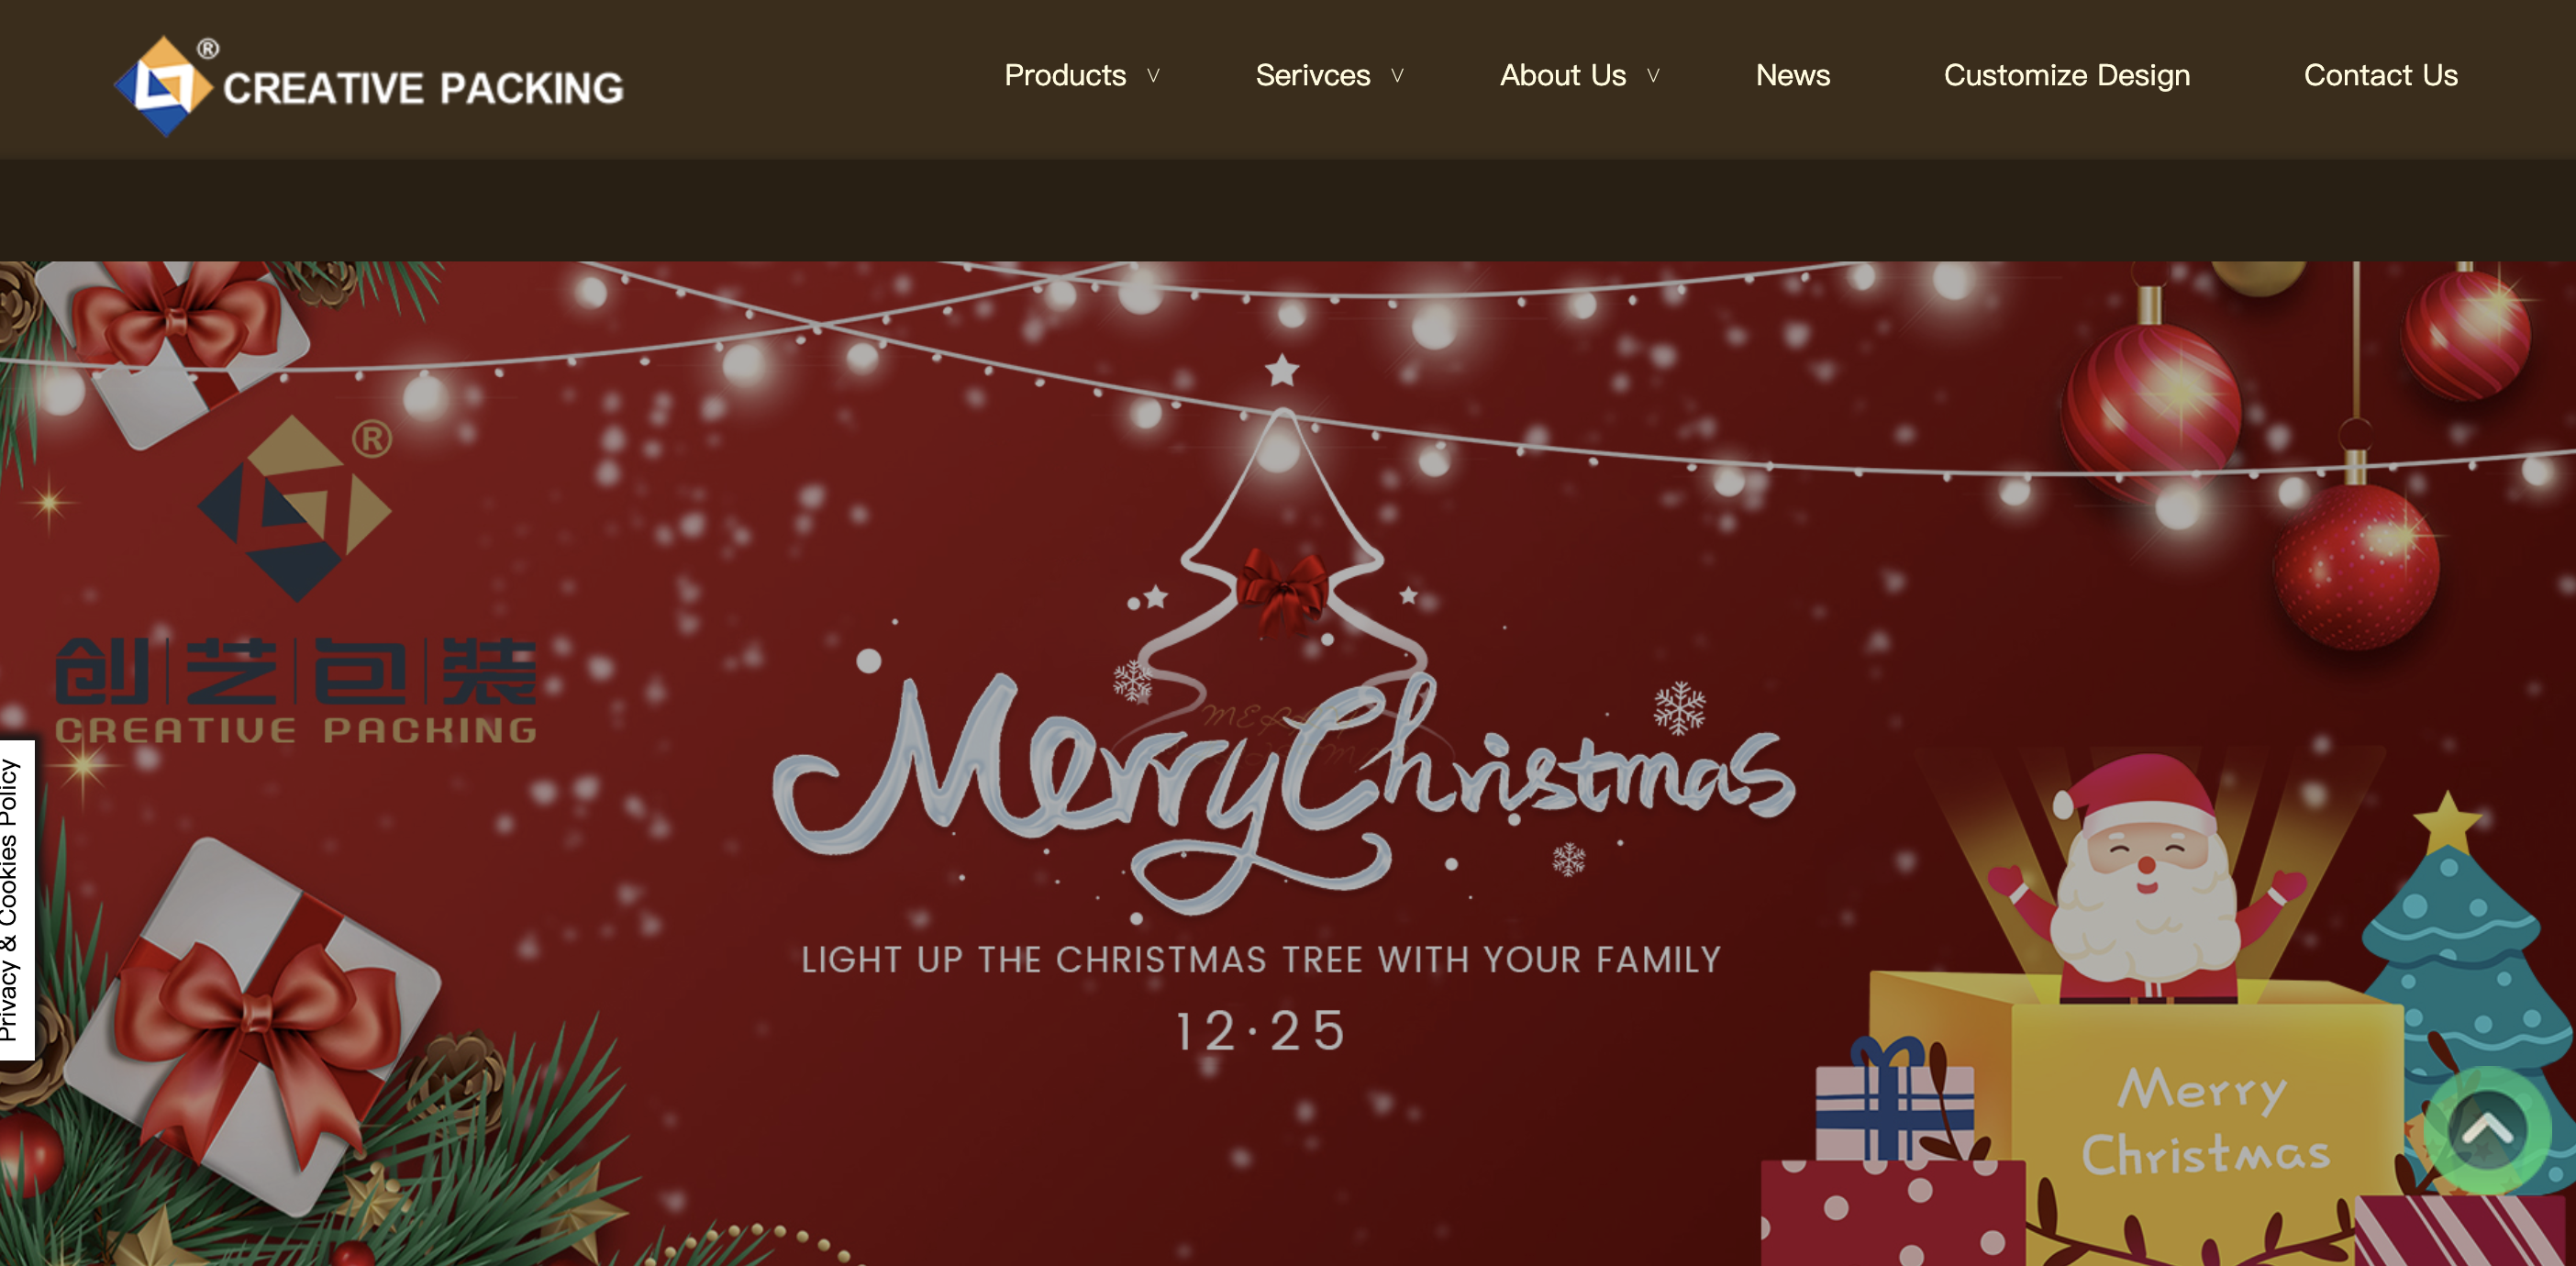
Task: Open the Contact Us page
Action: tap(2380, 75)
